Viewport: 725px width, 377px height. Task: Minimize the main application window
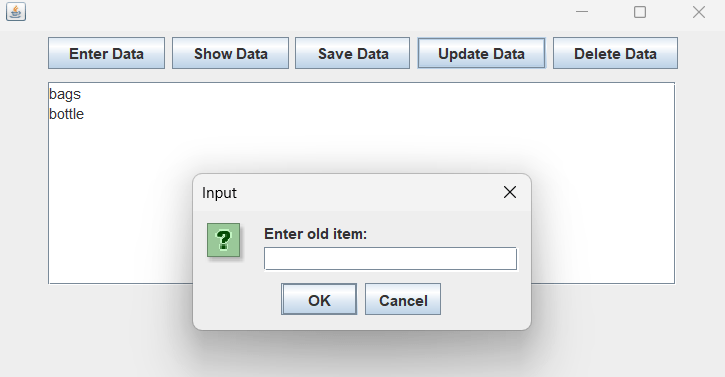[582, 12]
